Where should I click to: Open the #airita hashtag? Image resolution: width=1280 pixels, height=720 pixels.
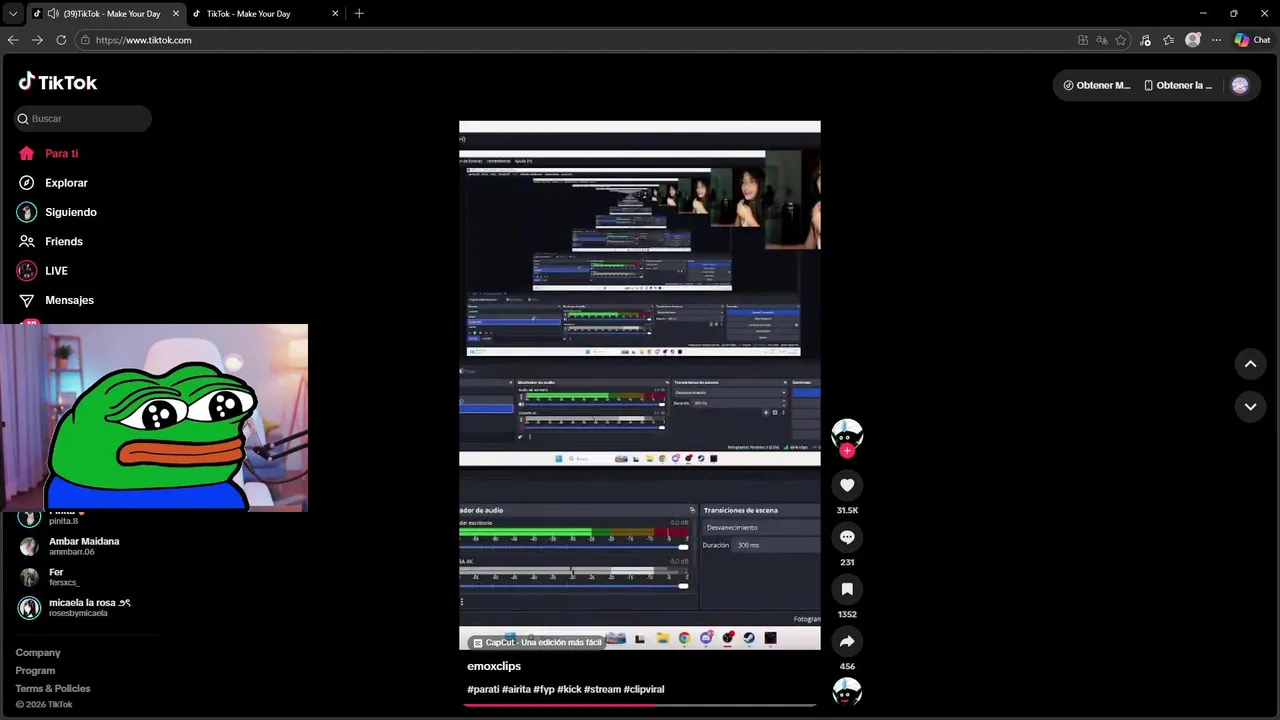point(517,689)
